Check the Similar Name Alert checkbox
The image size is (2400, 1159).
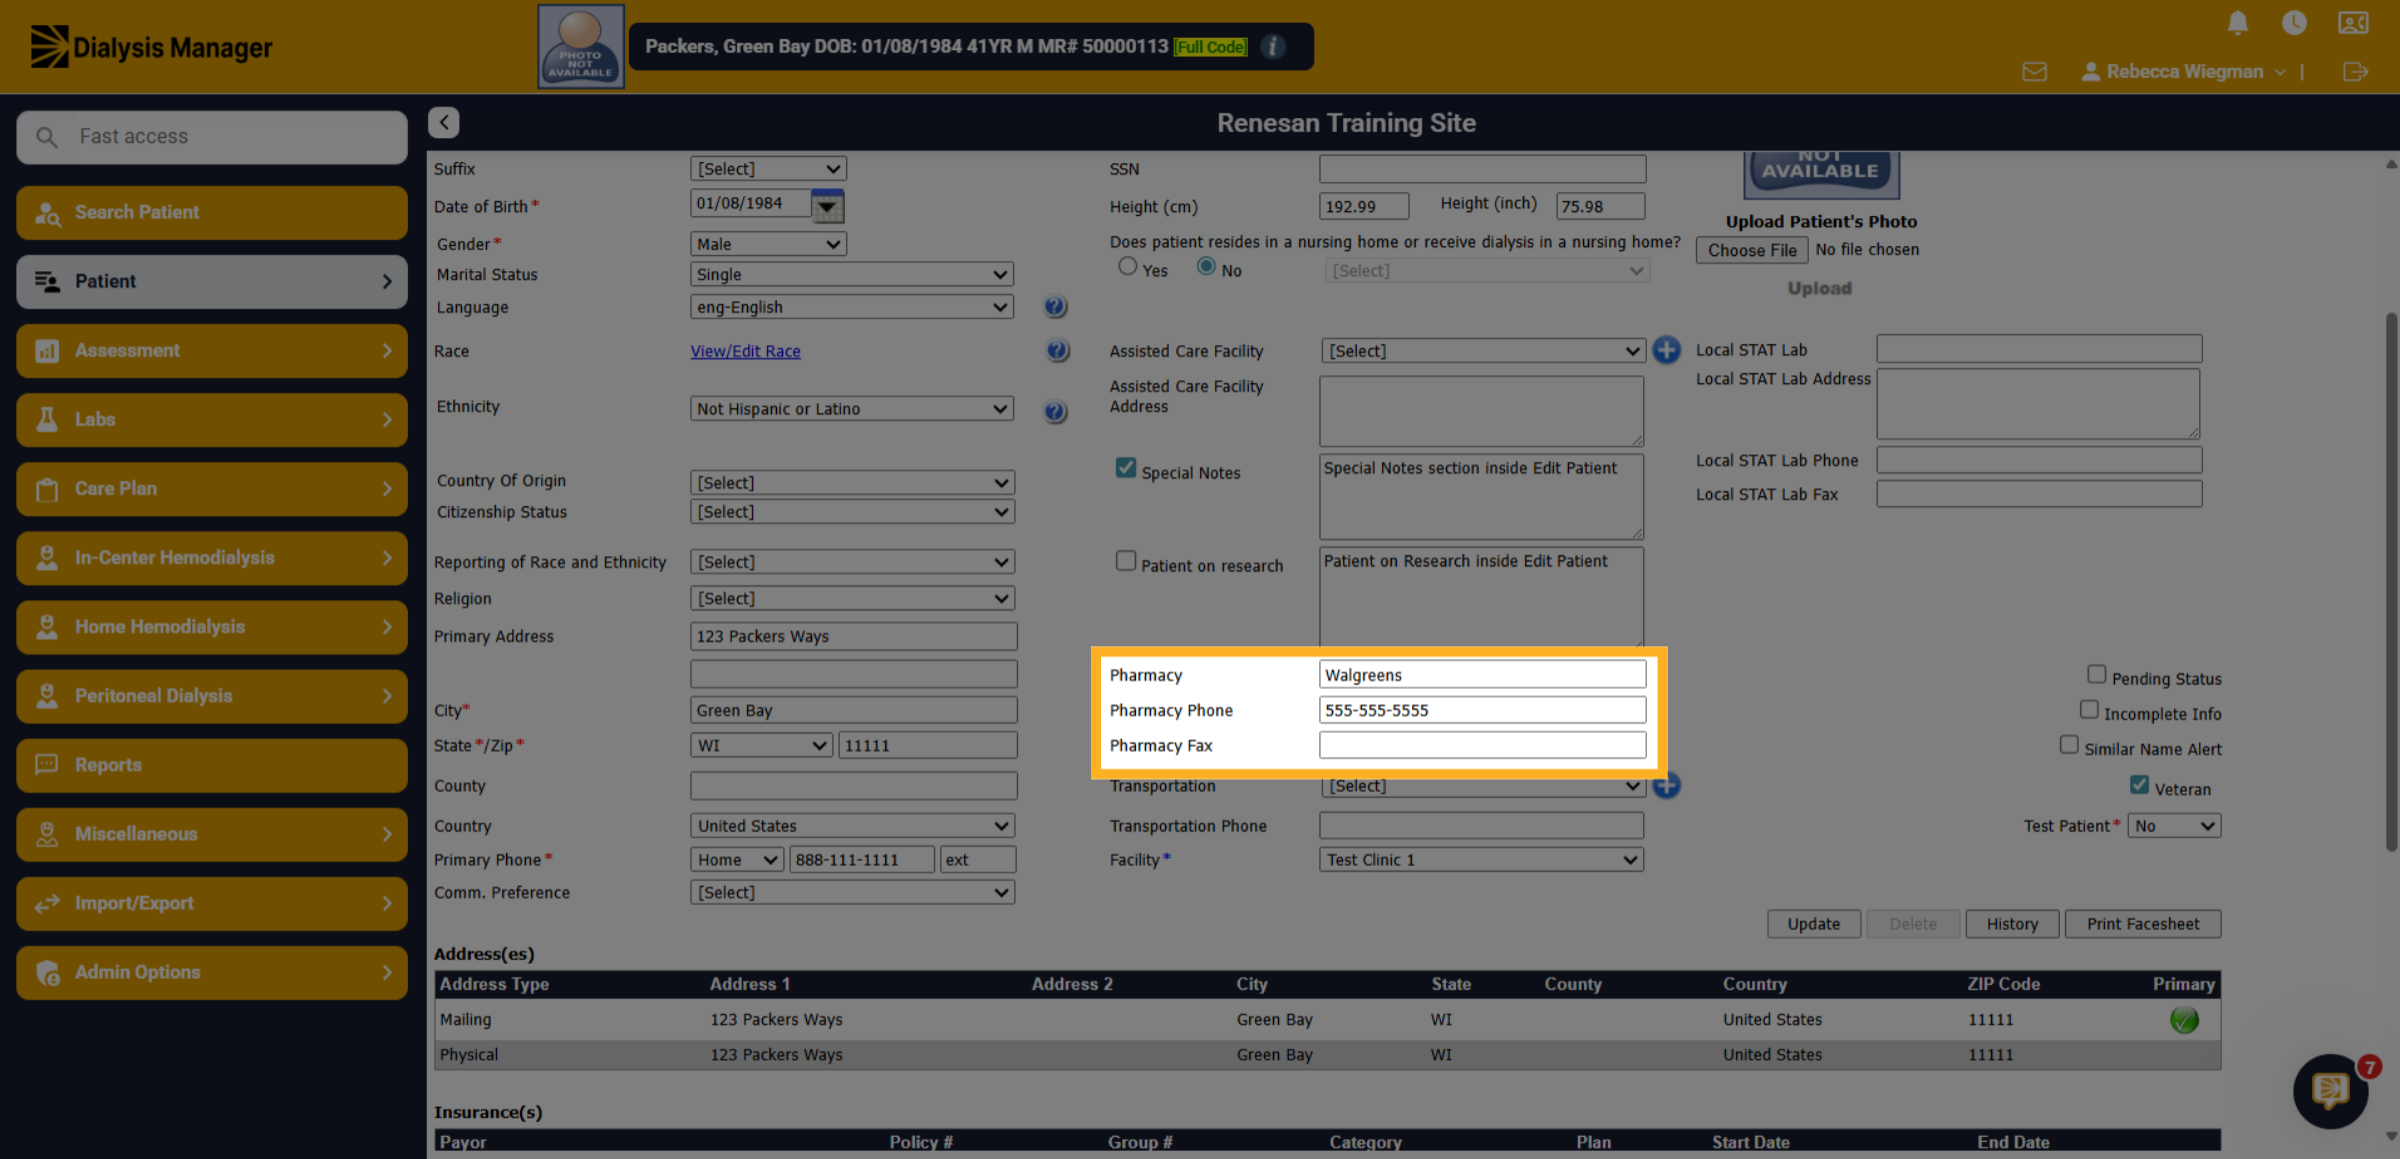coord(2069,745)
